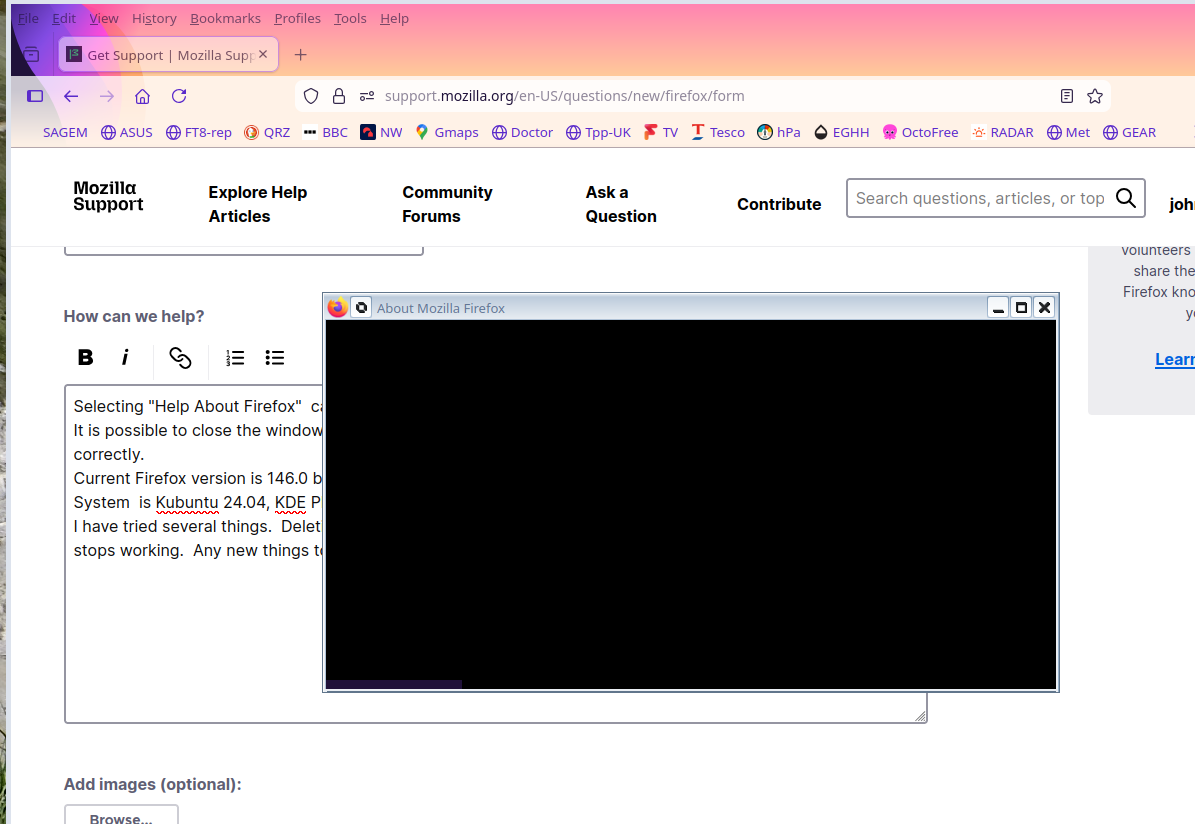The height and width of the screenshot is (824, 1195).
Task: Minimize the About Mozilla Firefox window
Action: (998, 307)
